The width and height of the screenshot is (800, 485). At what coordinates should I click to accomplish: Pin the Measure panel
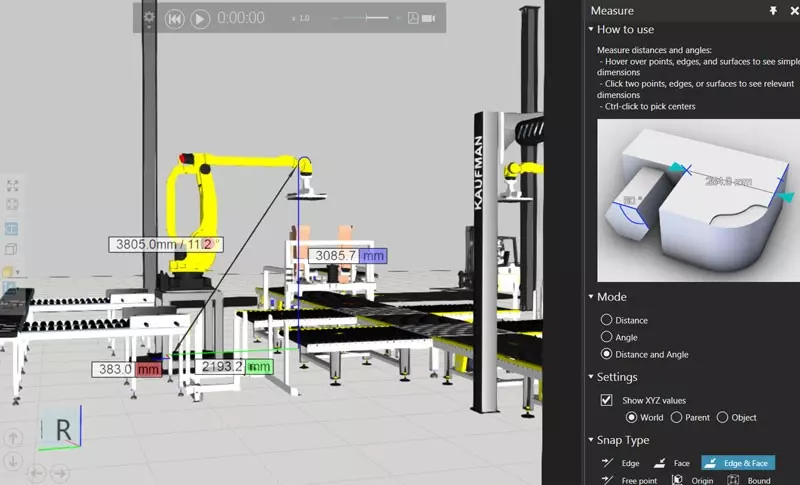pyautogui.click(x=773, y=10)
